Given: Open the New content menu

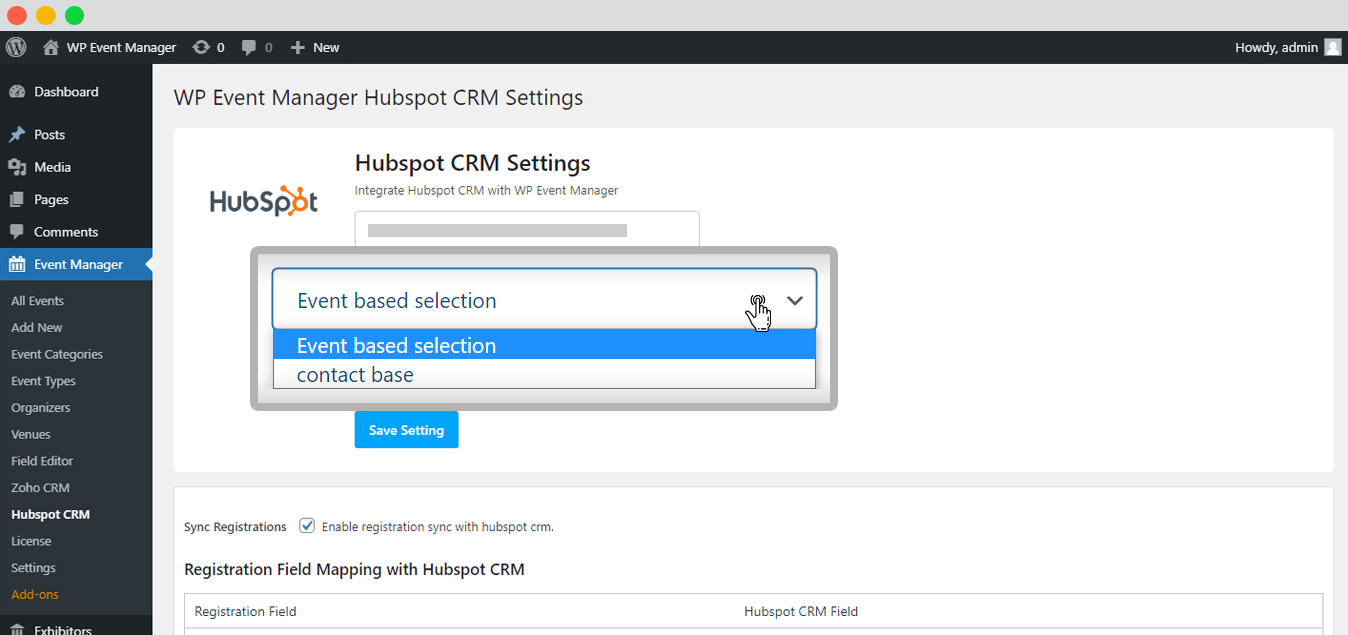Looking at the screenshot, I should coord(315,47).
